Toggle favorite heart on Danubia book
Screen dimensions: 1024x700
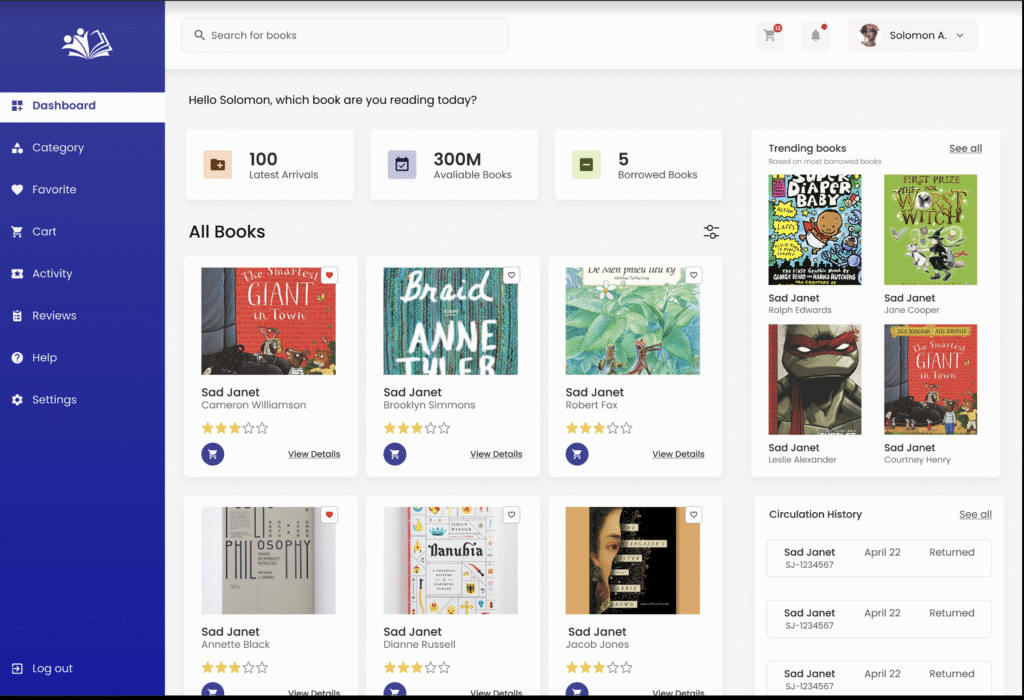[x=511, y=515]
